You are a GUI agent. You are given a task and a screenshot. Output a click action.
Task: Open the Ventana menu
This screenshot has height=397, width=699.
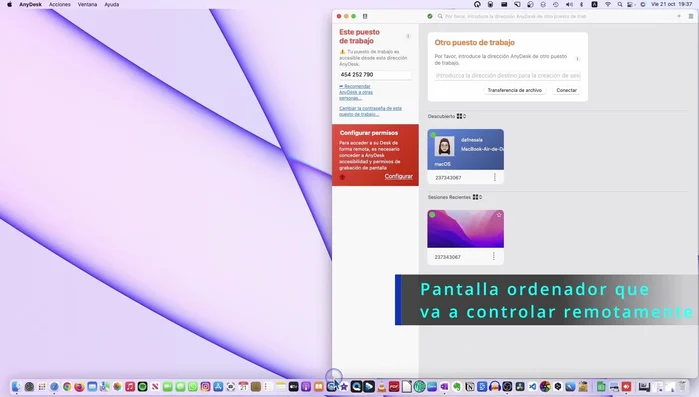tap(87, 4)
